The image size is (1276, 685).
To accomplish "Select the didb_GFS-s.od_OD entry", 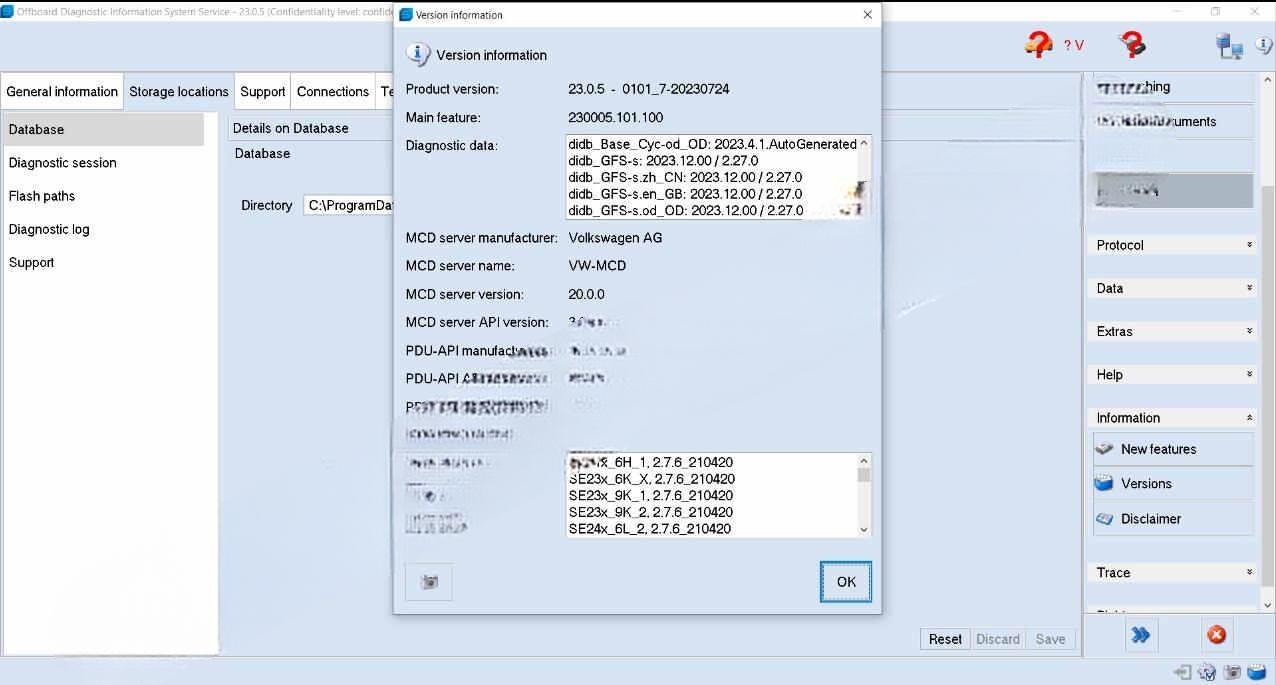I will [x=685, y=211].
